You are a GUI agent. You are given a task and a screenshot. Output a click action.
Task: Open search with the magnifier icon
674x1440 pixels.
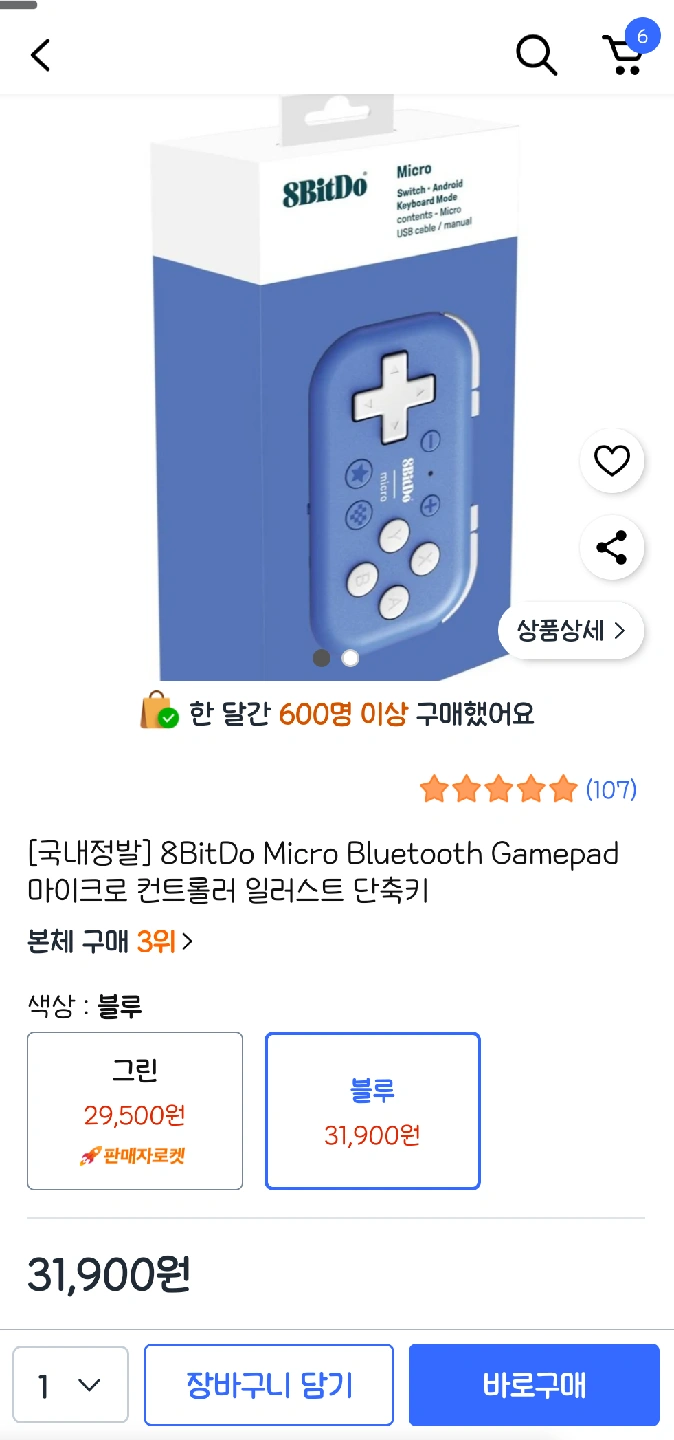point(536,55)
